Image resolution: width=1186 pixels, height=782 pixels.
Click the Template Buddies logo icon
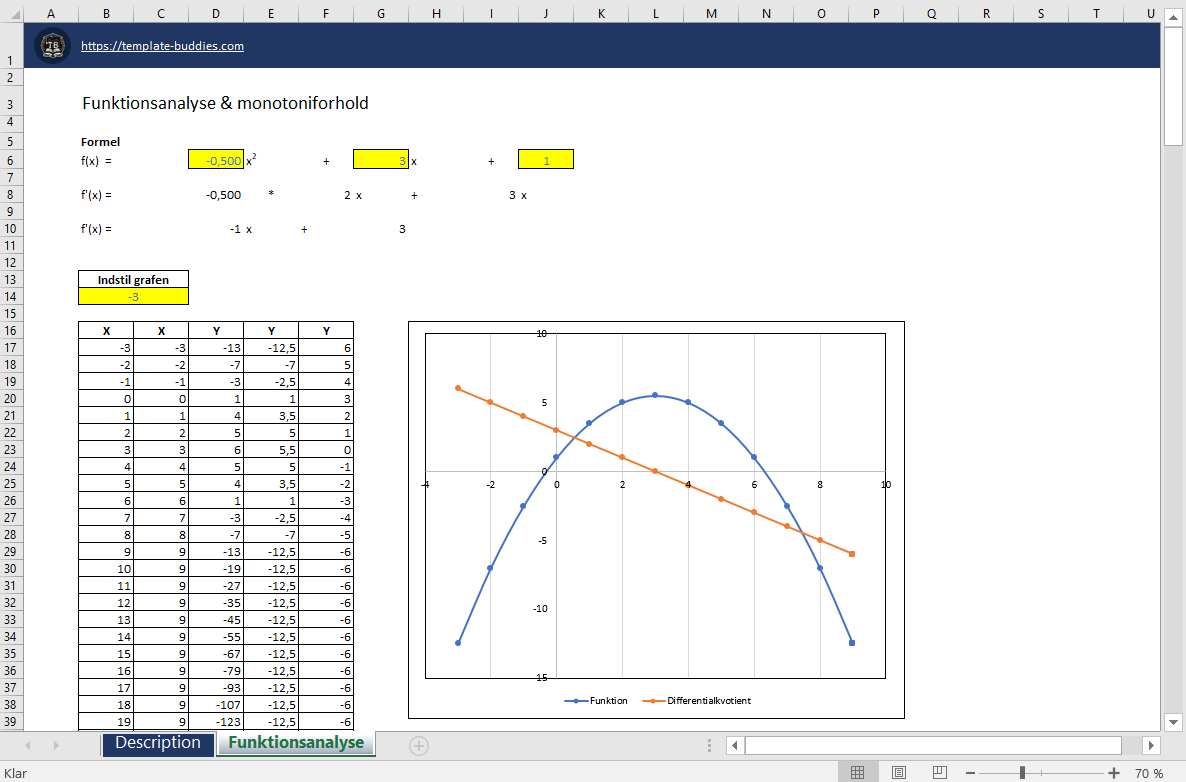pyautogui.click(x=52, y=46)
